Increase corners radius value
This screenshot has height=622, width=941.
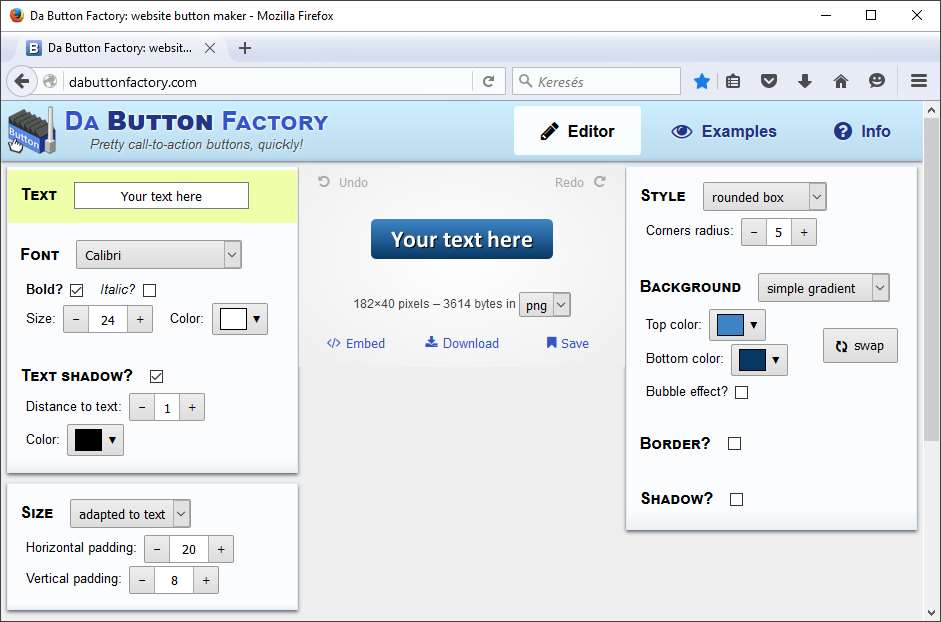pos(804,232)
